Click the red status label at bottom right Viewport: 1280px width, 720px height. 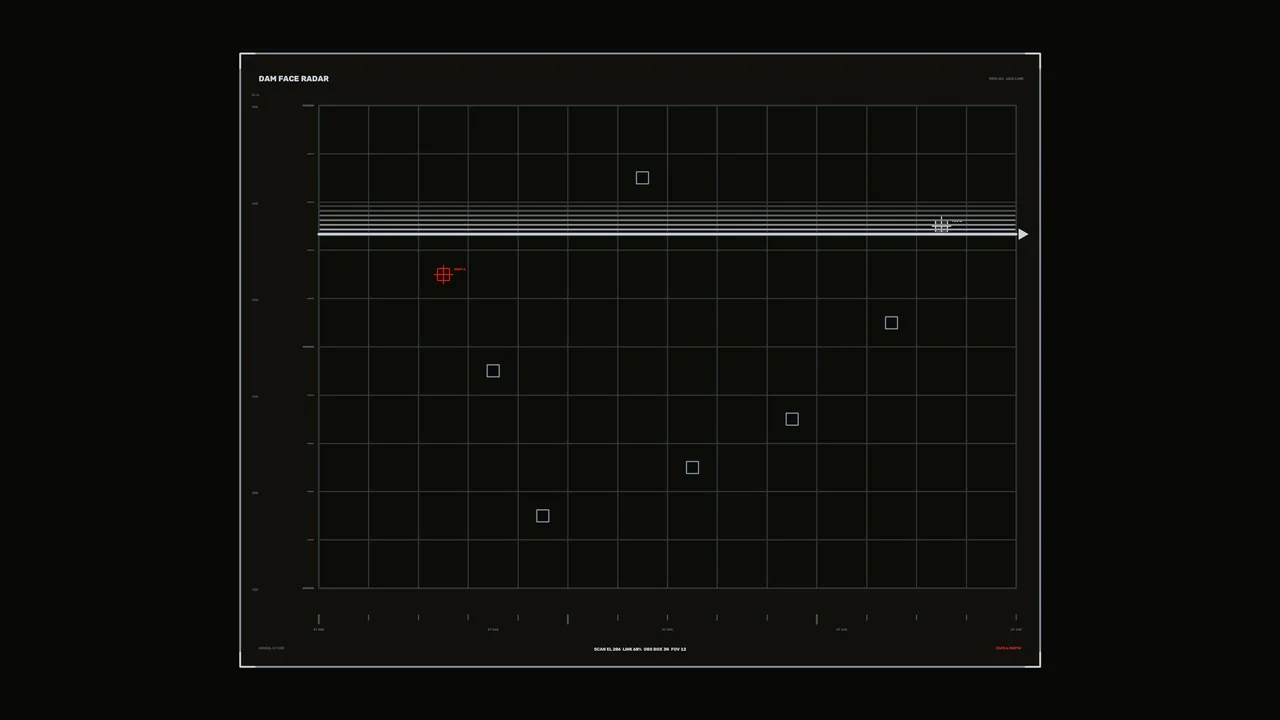point(1008,648)
